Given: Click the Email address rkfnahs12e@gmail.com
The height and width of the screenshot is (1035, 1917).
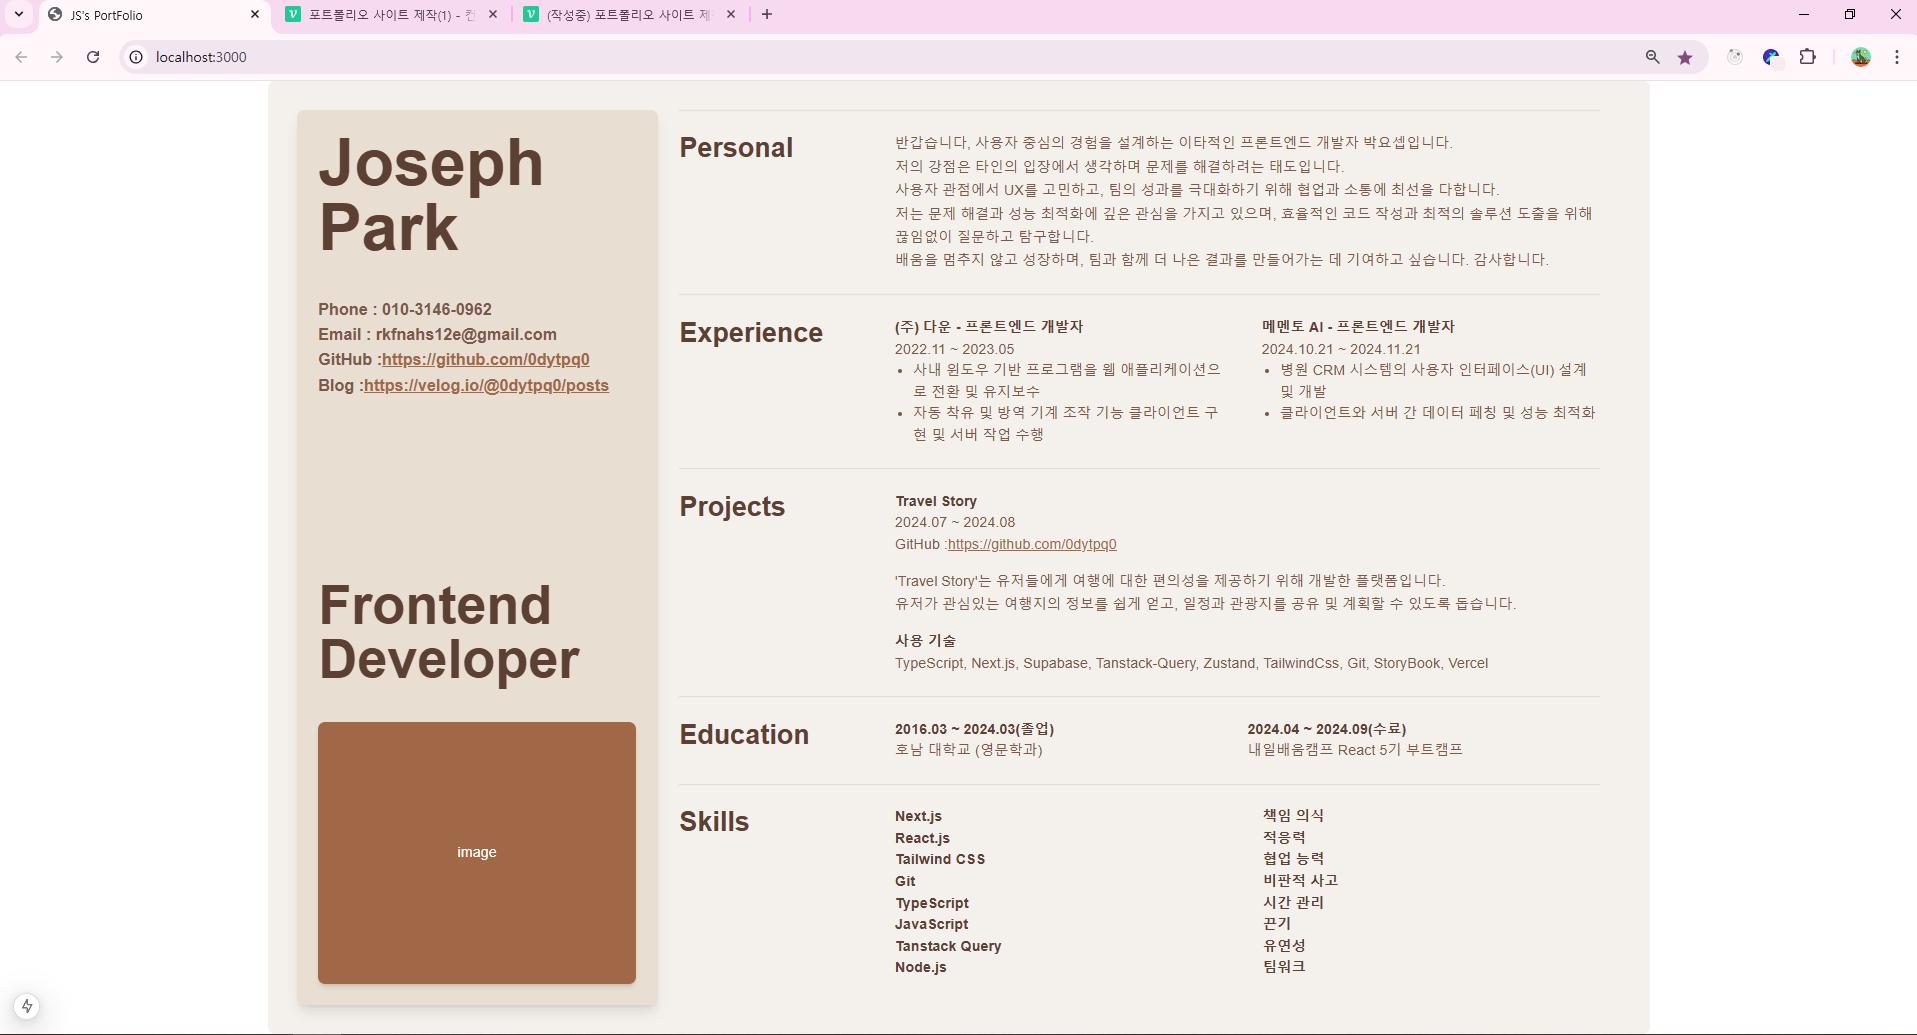Looking at the screenshot, I should click(466, 334).
